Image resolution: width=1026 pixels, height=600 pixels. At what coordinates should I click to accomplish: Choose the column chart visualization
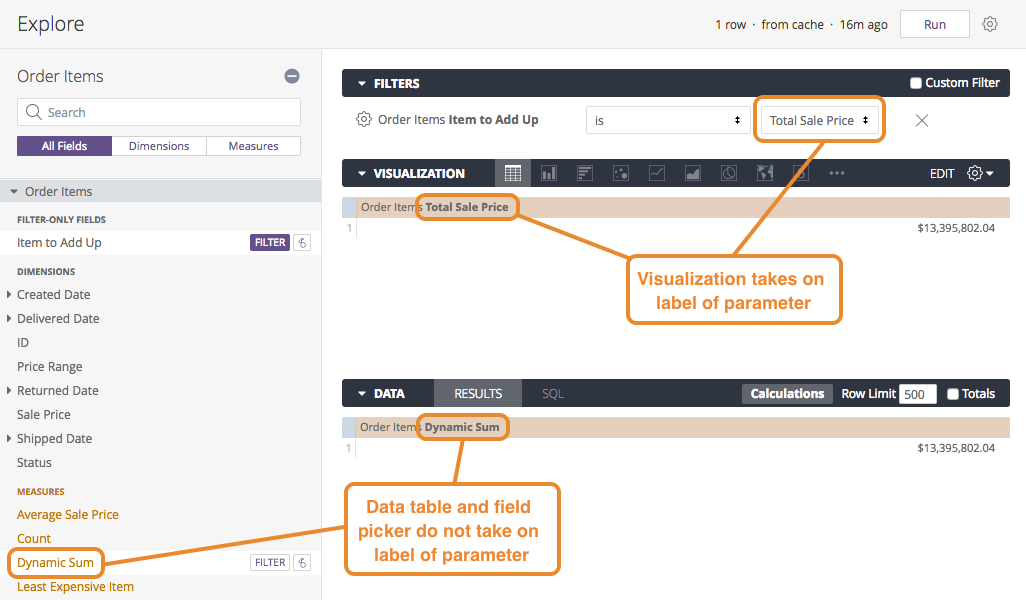coord(549,173)
